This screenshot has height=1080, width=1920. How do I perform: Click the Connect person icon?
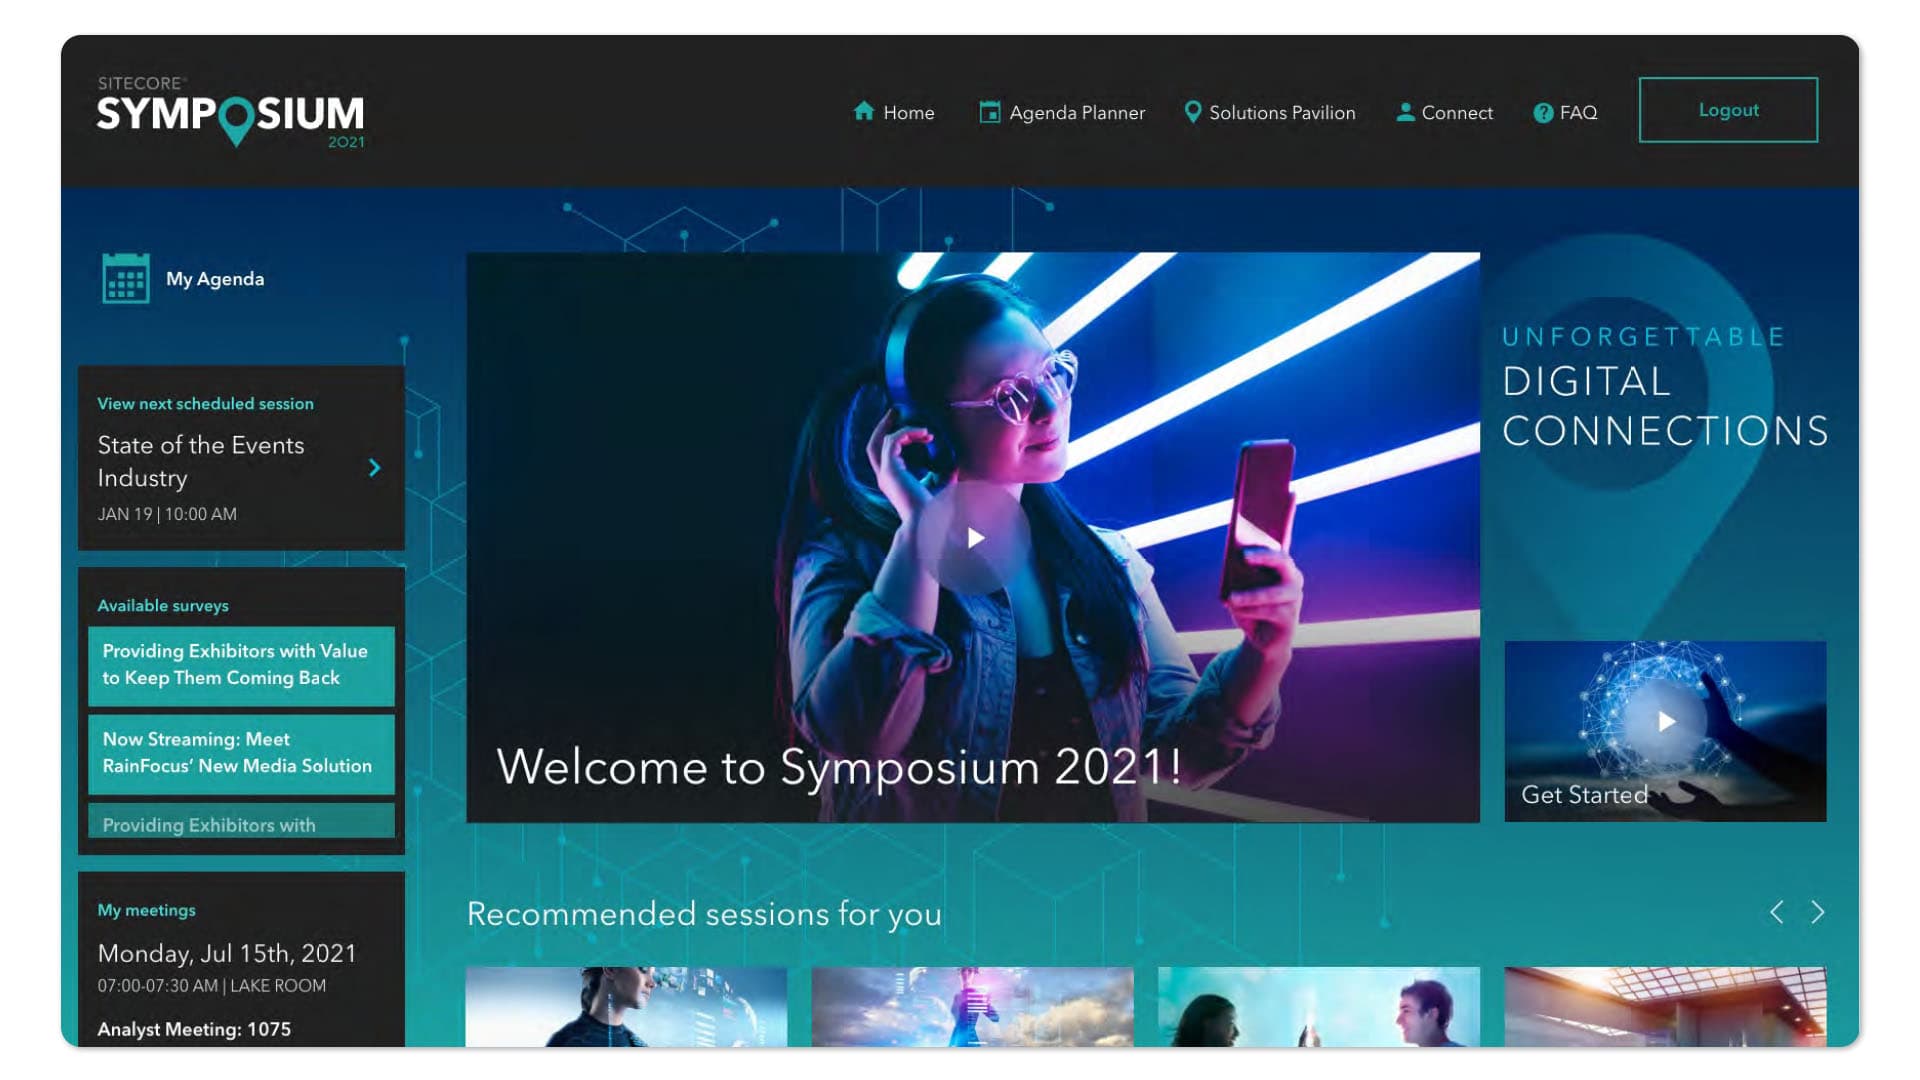[x=1405, y=112]
